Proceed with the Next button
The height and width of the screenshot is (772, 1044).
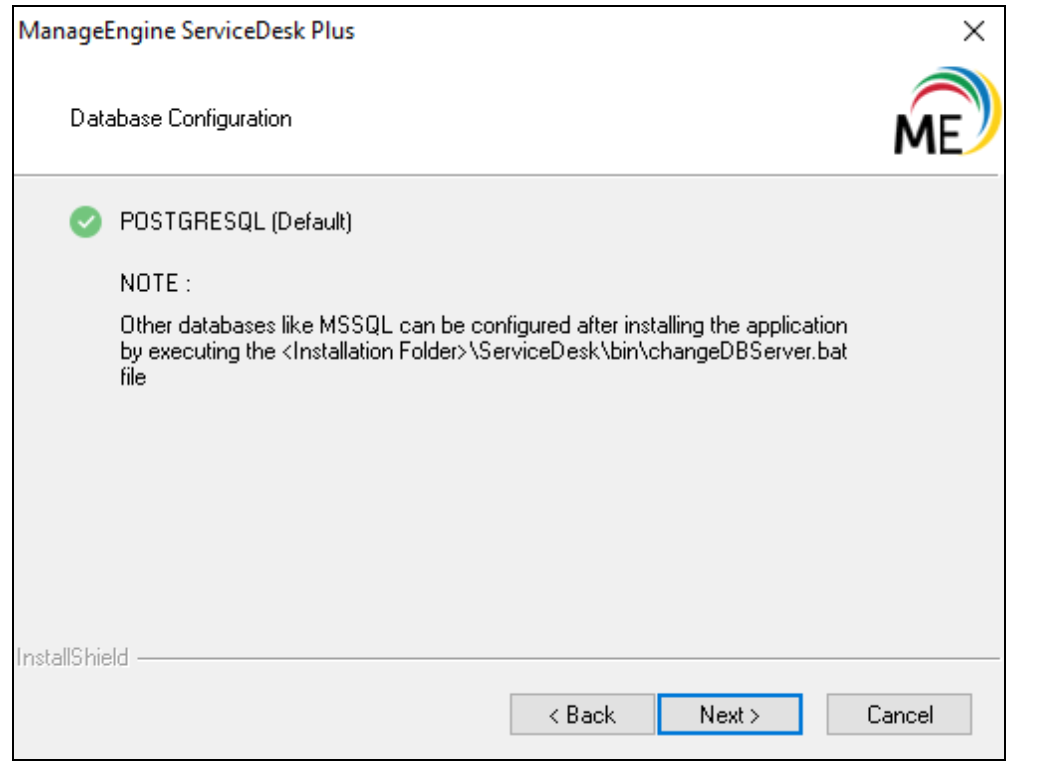730,715
